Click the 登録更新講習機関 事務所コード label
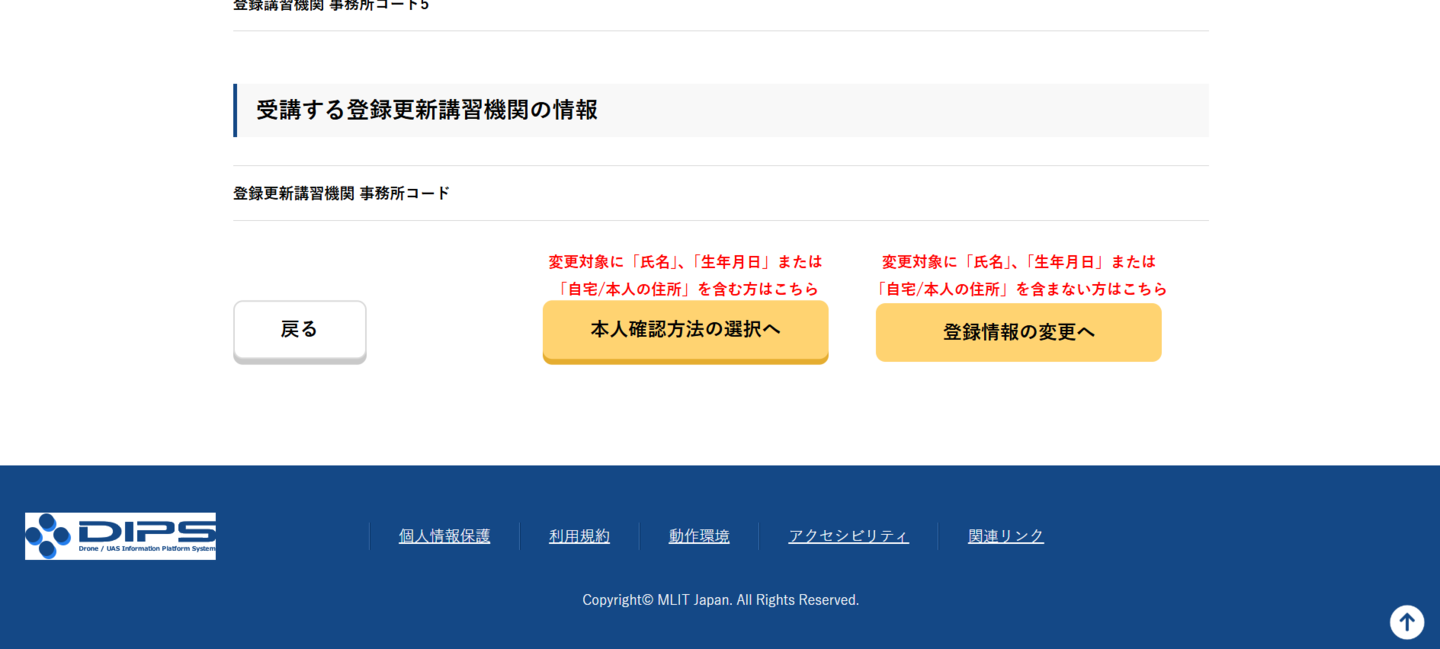1440x649 pixels. coord(341,193)
